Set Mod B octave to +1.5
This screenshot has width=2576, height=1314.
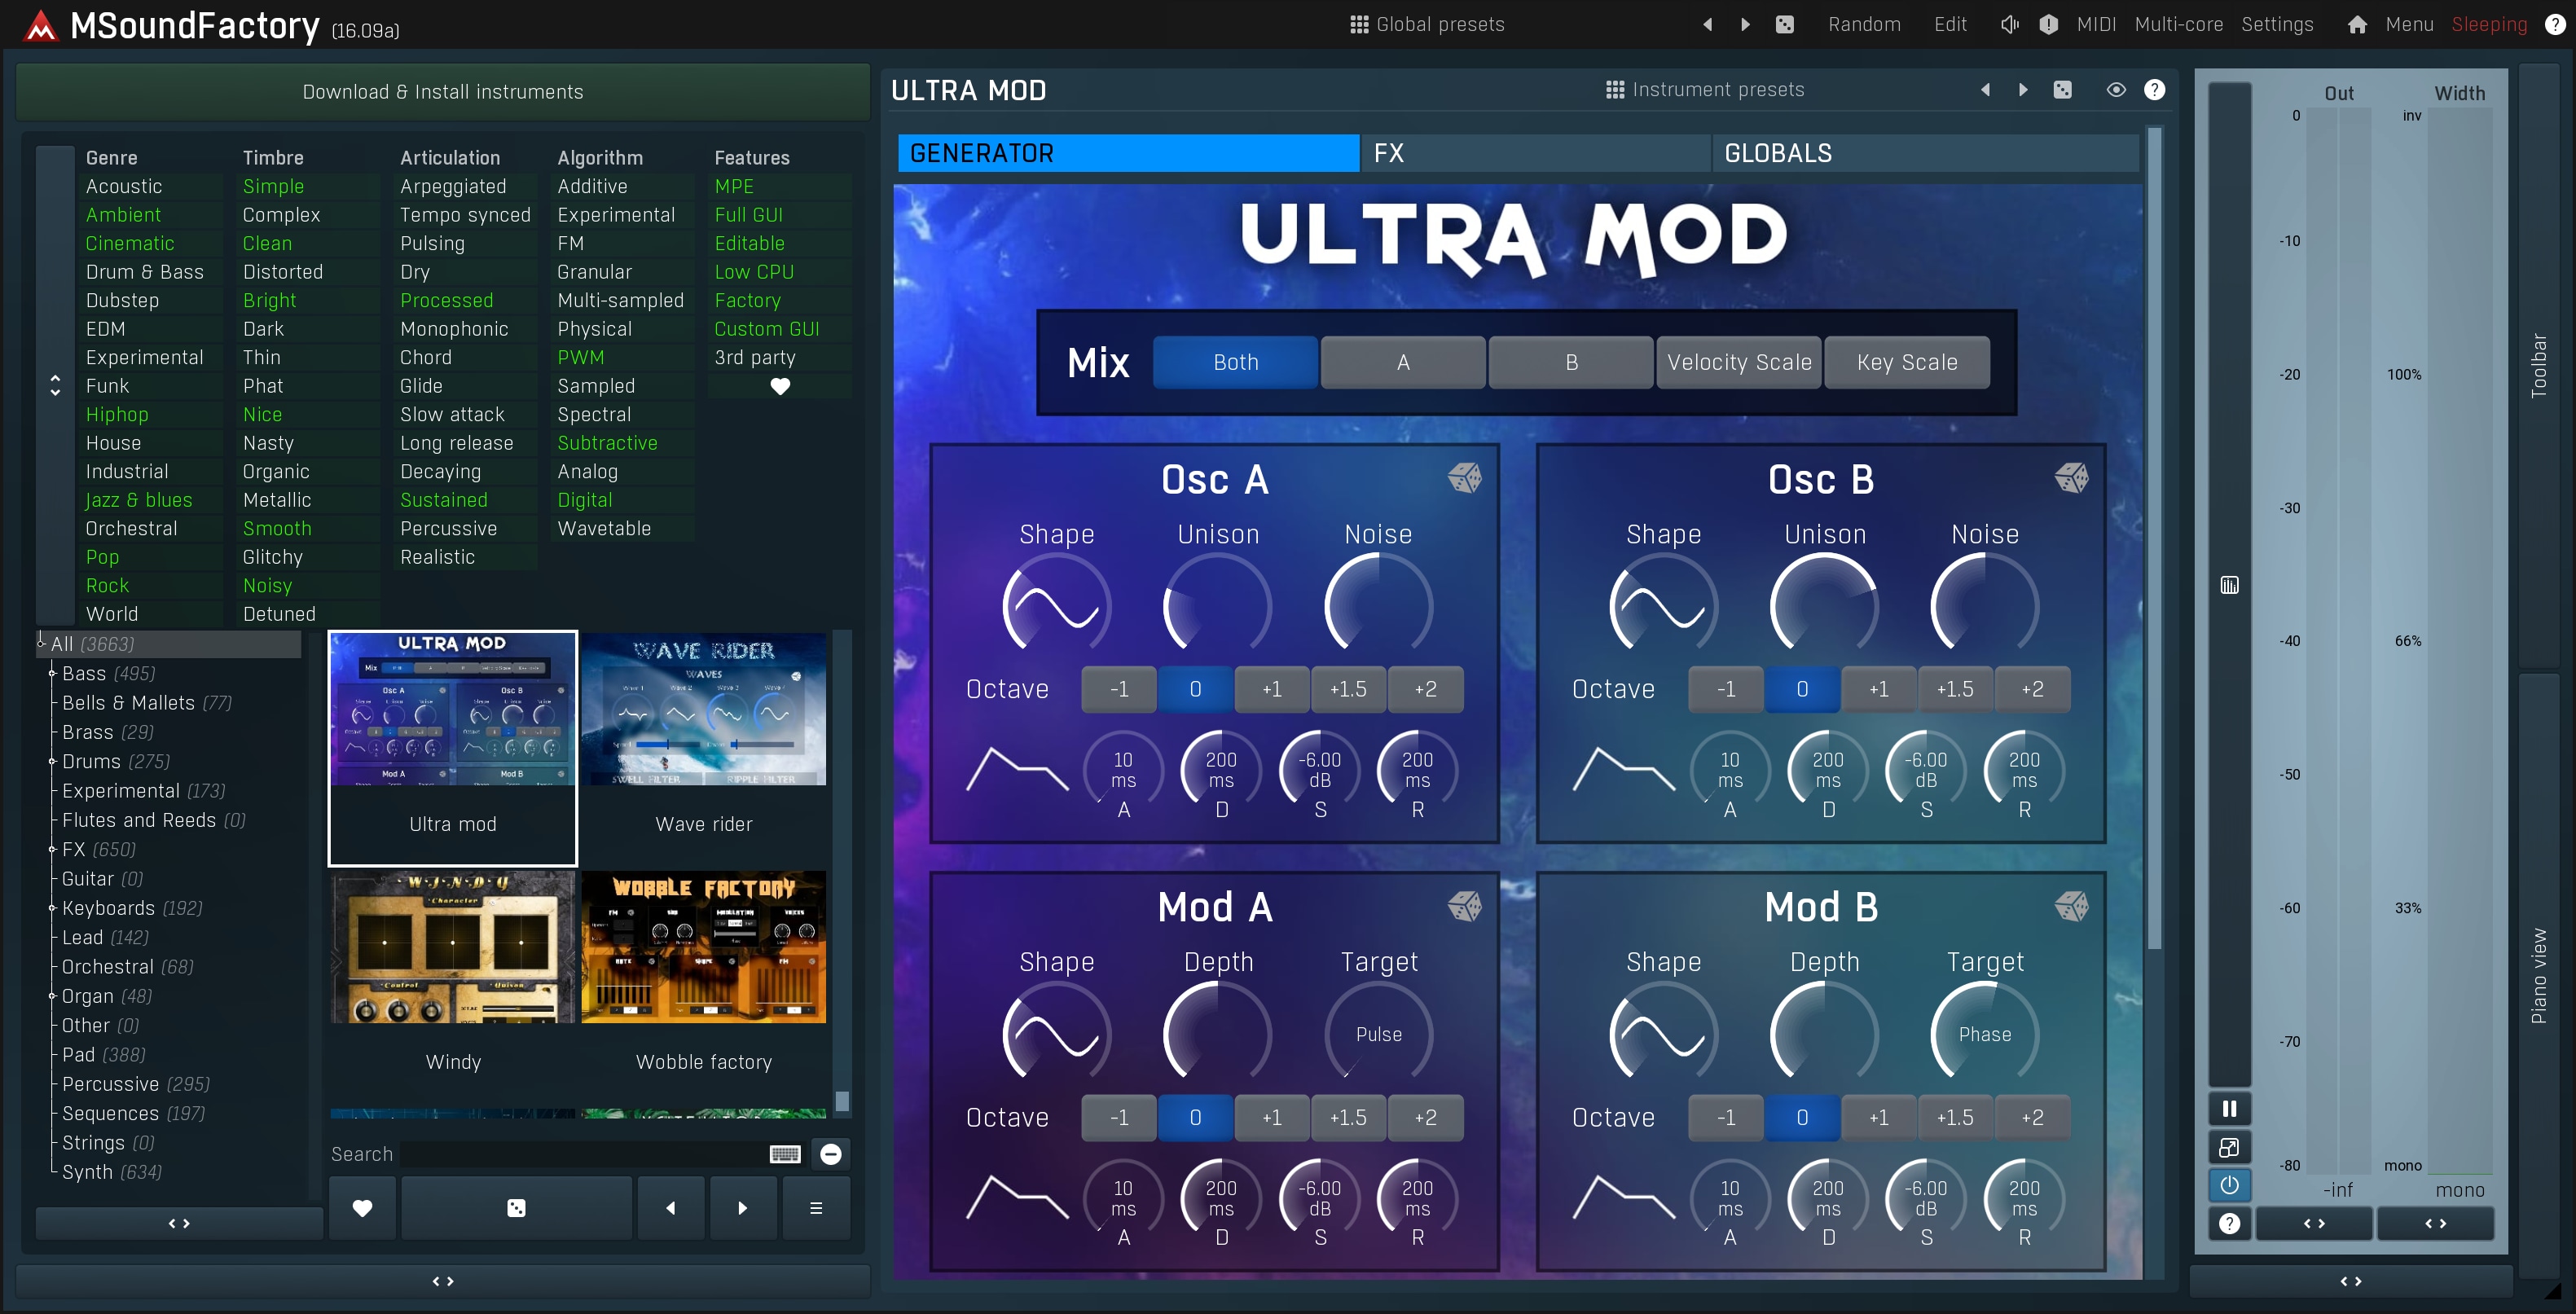click(1955, 1117)
